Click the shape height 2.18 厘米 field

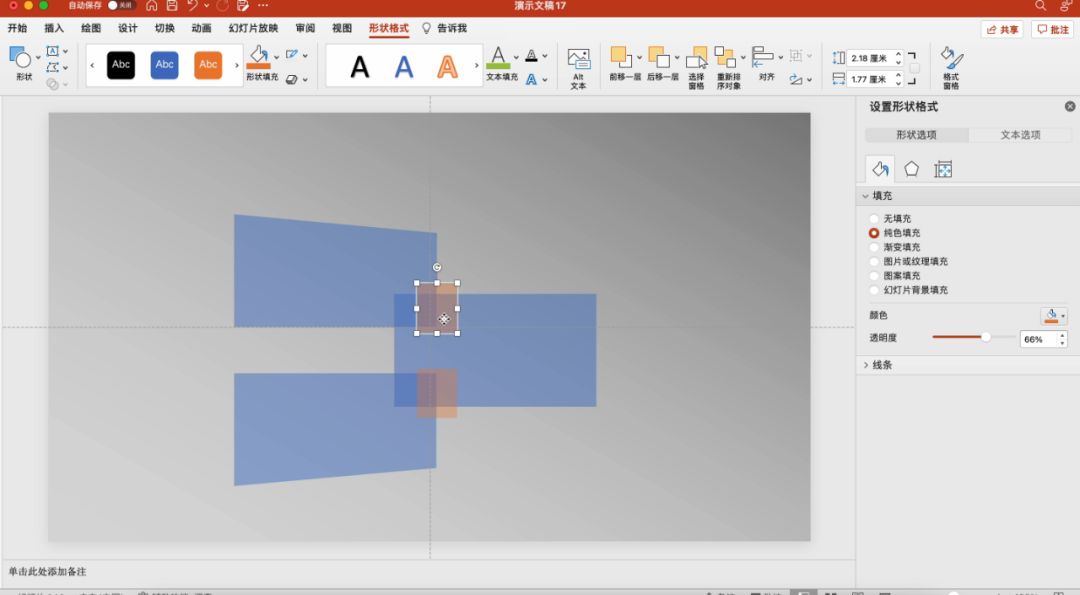870,58
